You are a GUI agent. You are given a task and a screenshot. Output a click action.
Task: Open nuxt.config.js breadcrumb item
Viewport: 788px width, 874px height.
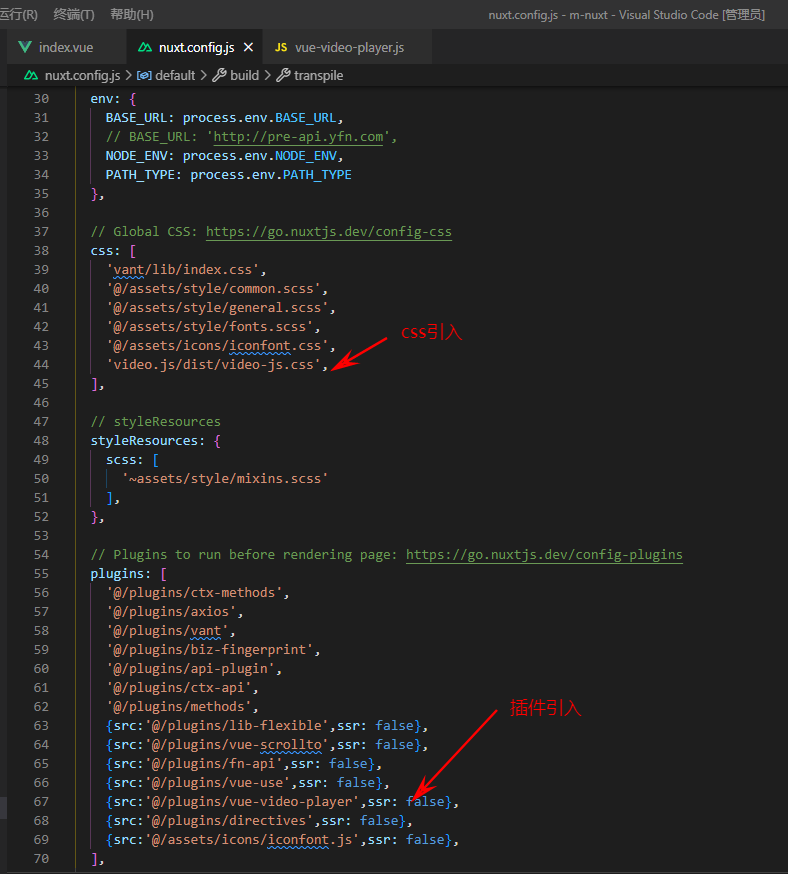pyautogui.click(x=82, y=75)
